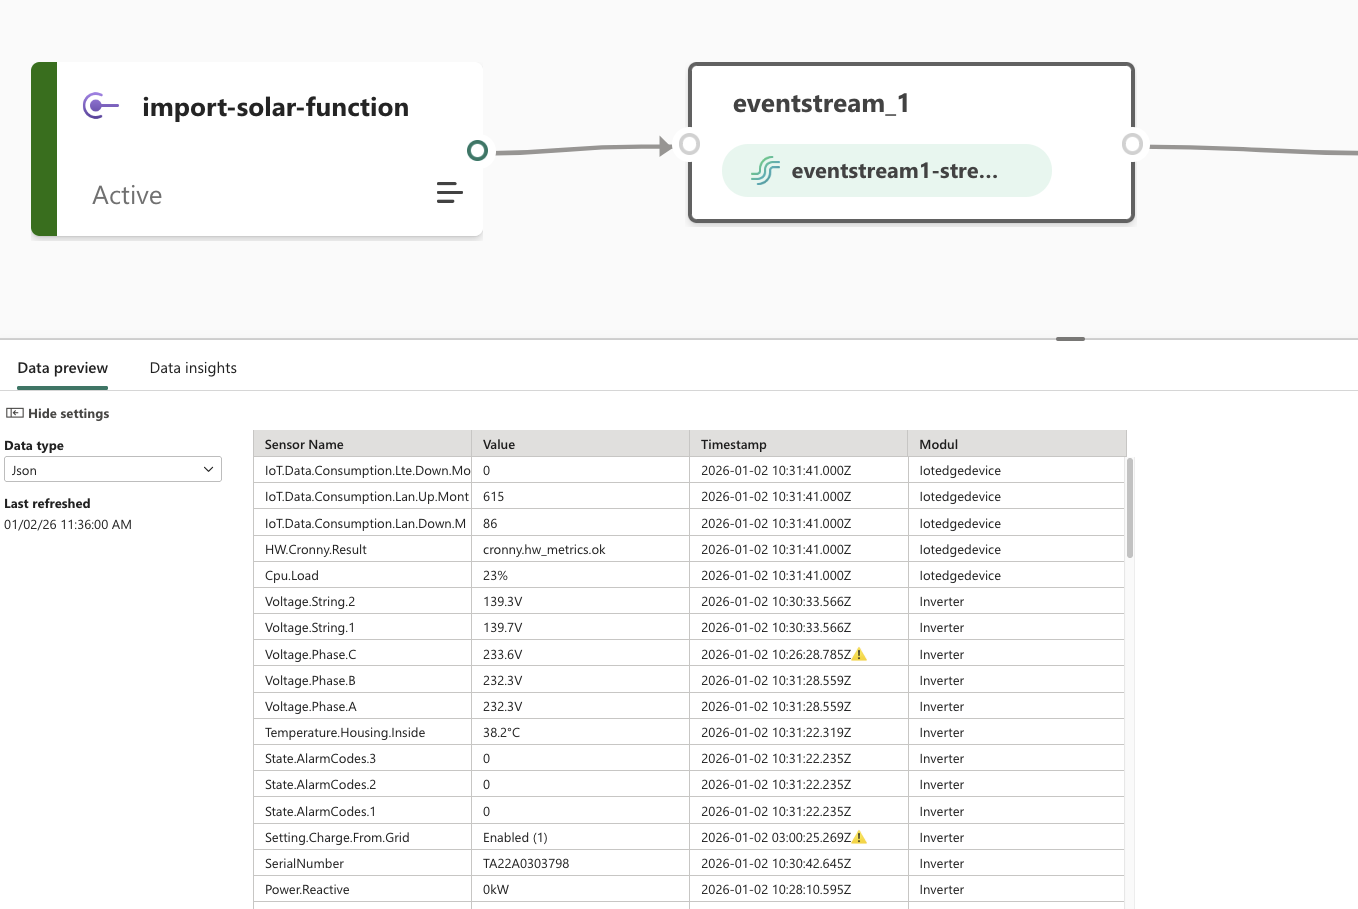Open the Data type Json dropdown
The image size is (1358, 909).
[x=113, y=470]
